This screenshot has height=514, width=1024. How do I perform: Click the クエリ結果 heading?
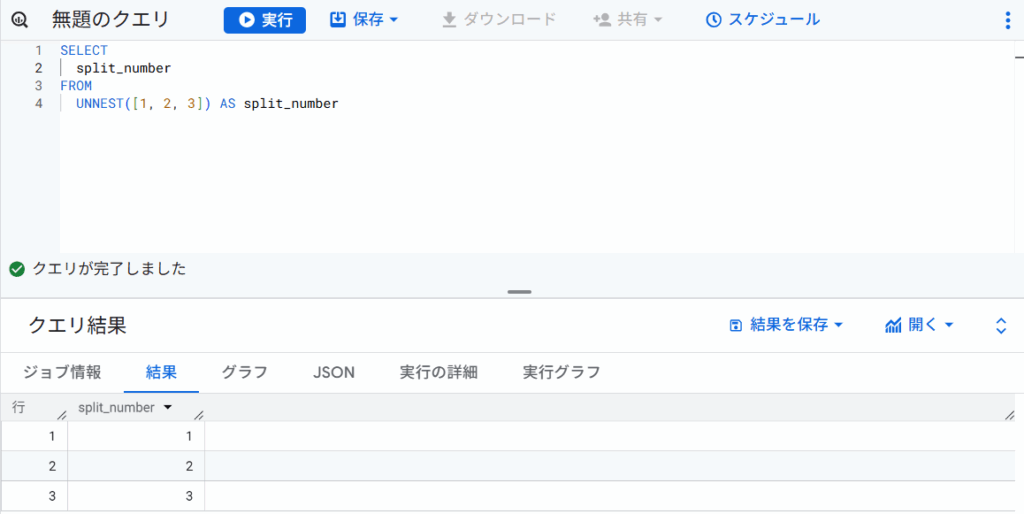click(77, 325)
